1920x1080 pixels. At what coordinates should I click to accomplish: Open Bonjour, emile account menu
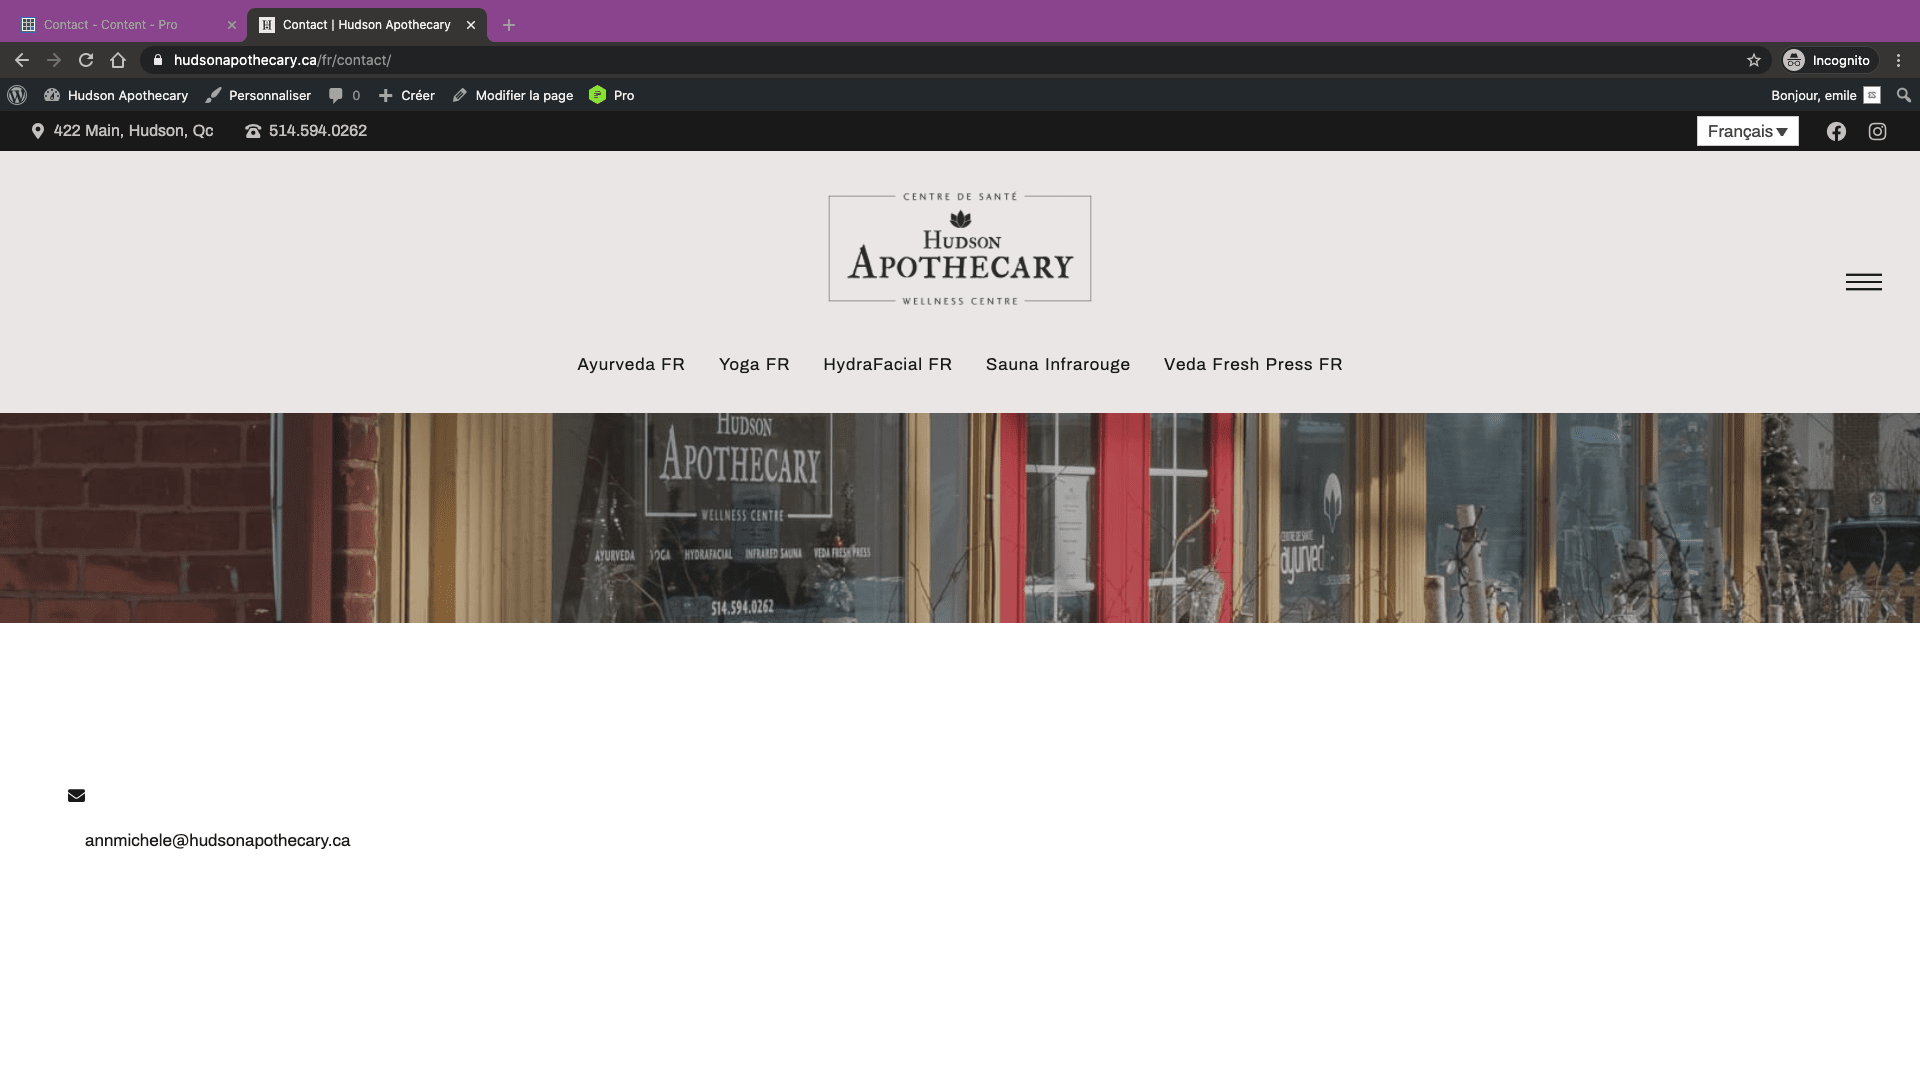[x=1825, y=95]
